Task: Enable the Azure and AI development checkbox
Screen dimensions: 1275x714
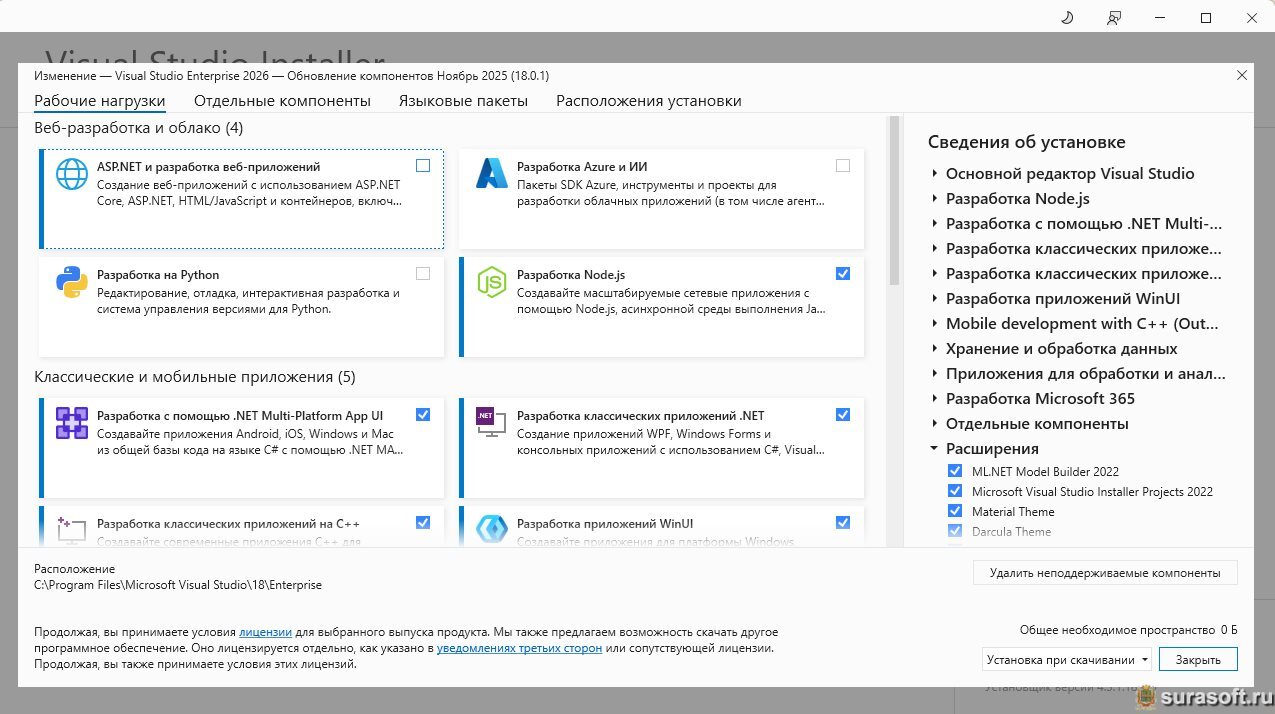Action: coord(843,166)
